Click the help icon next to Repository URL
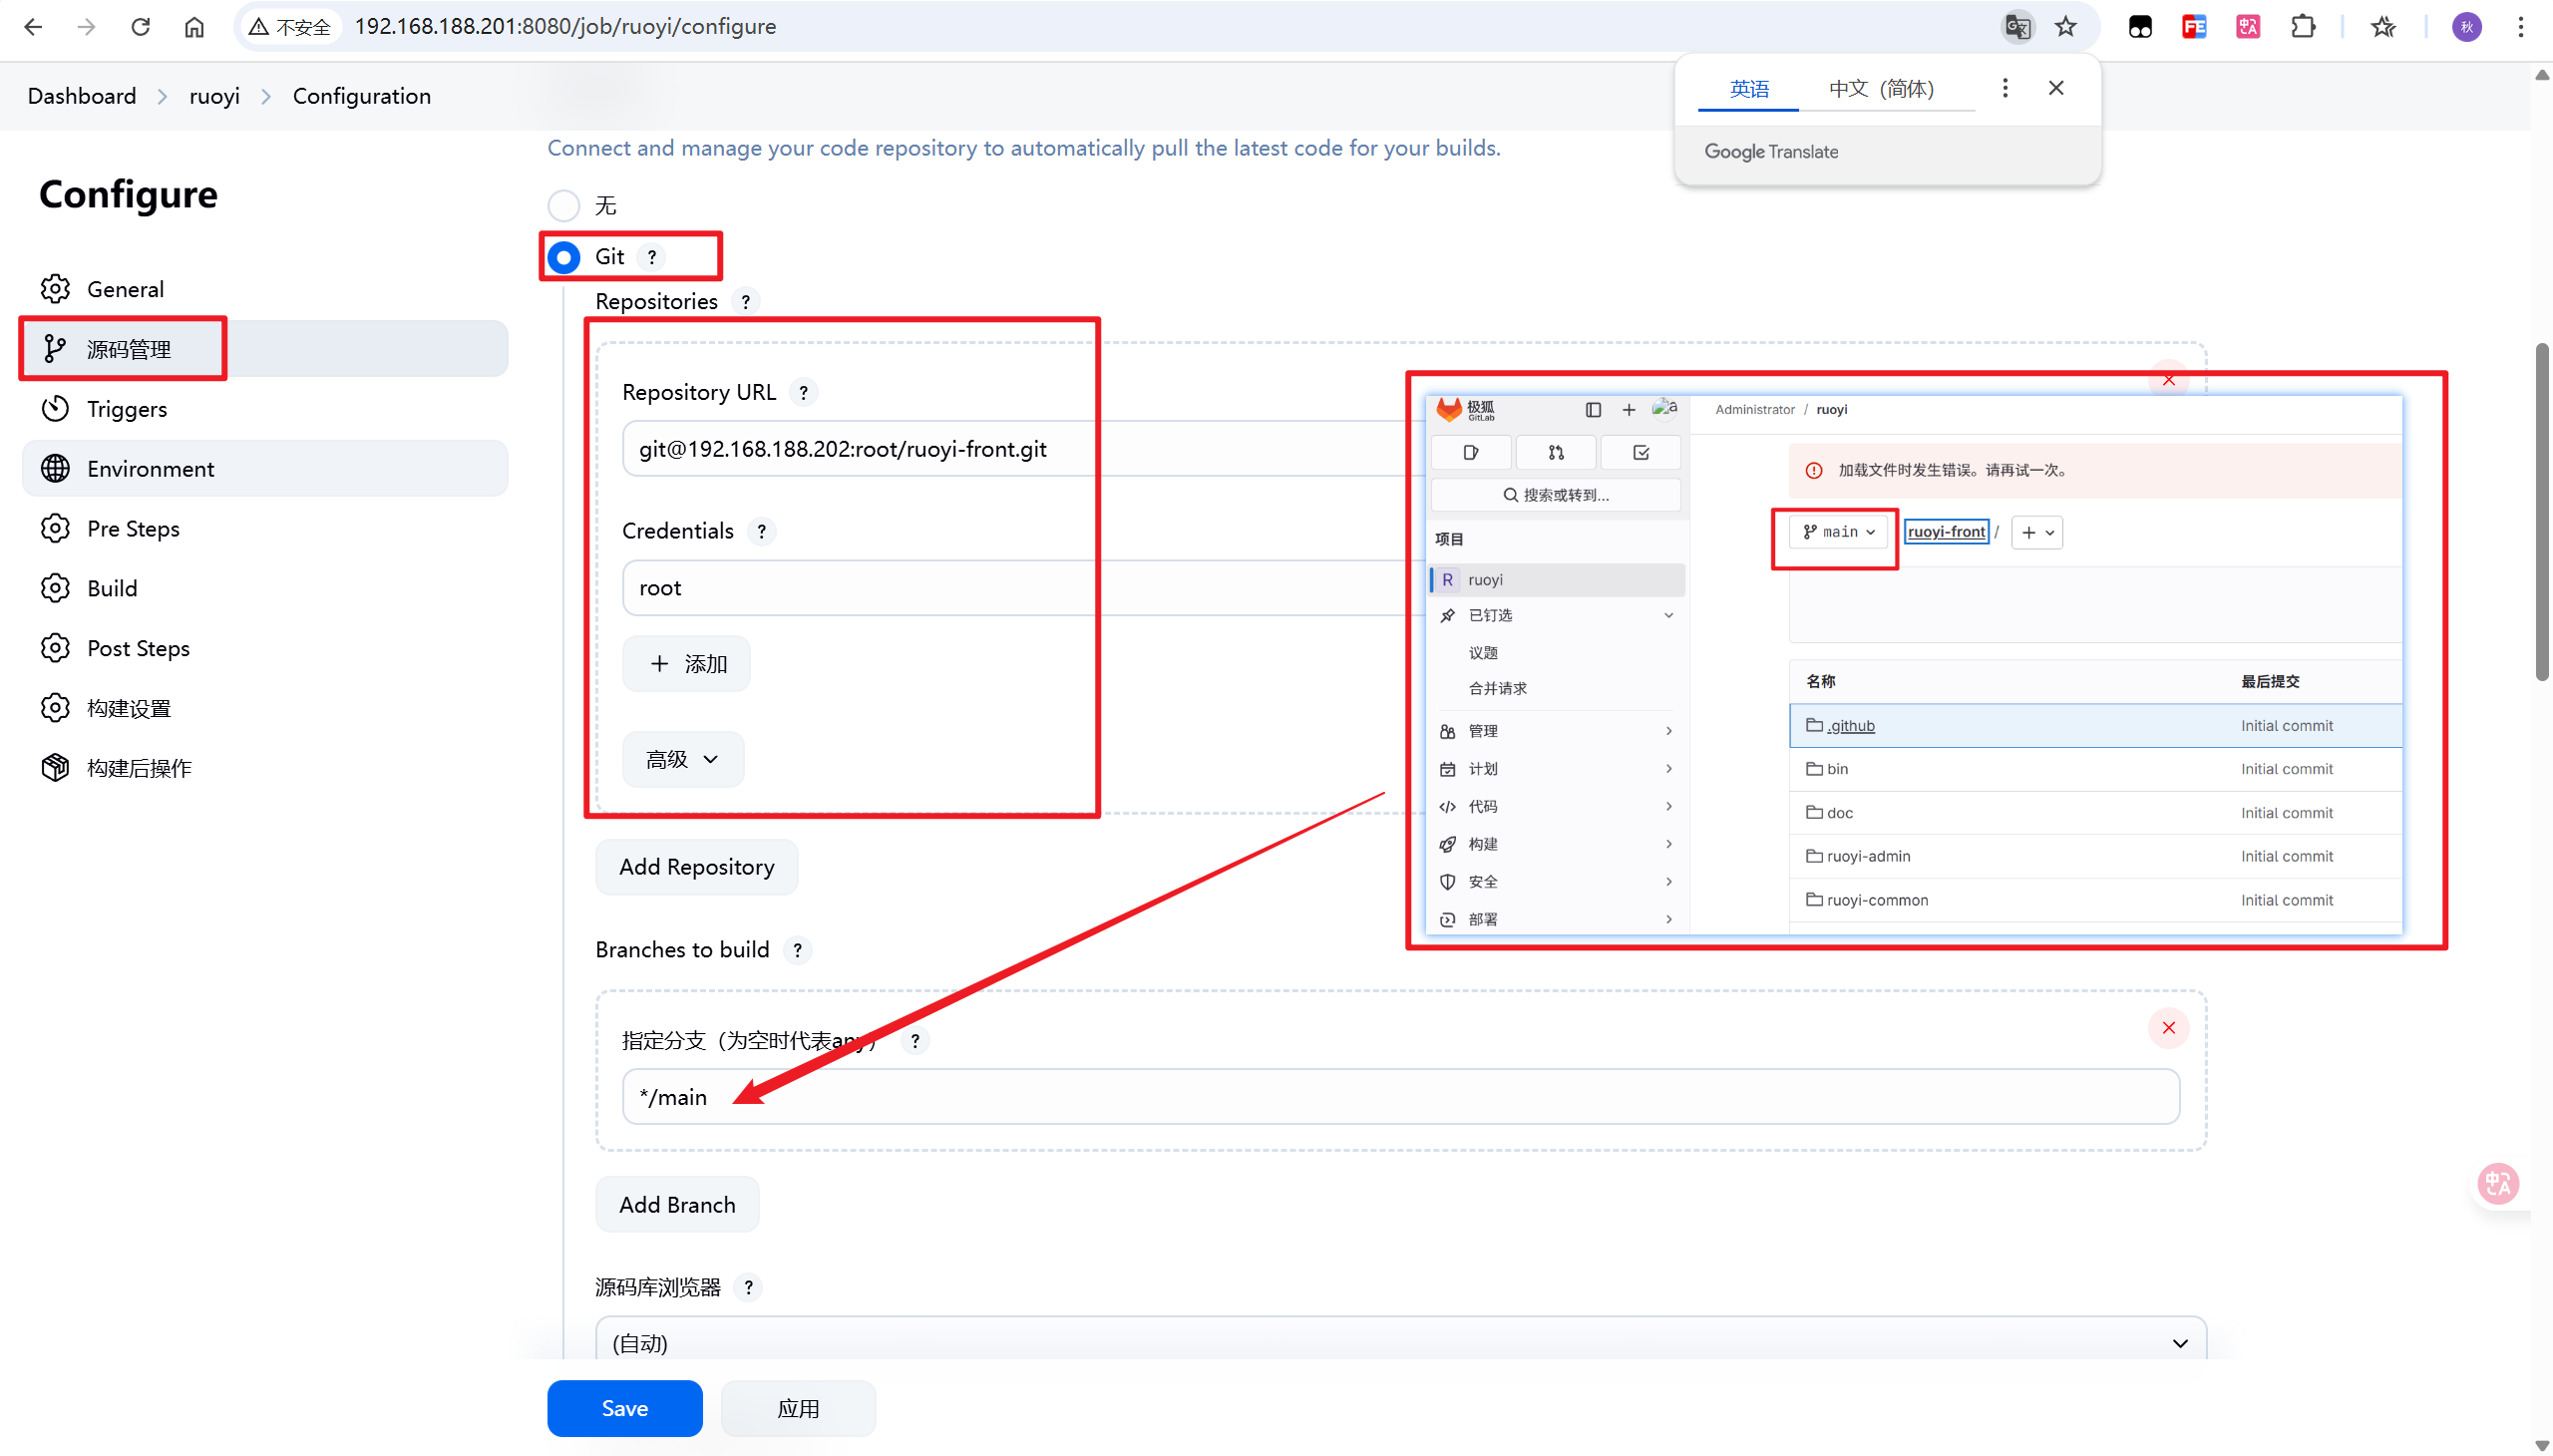This screenshot has width=2553, height=1456. pos(803,393)
